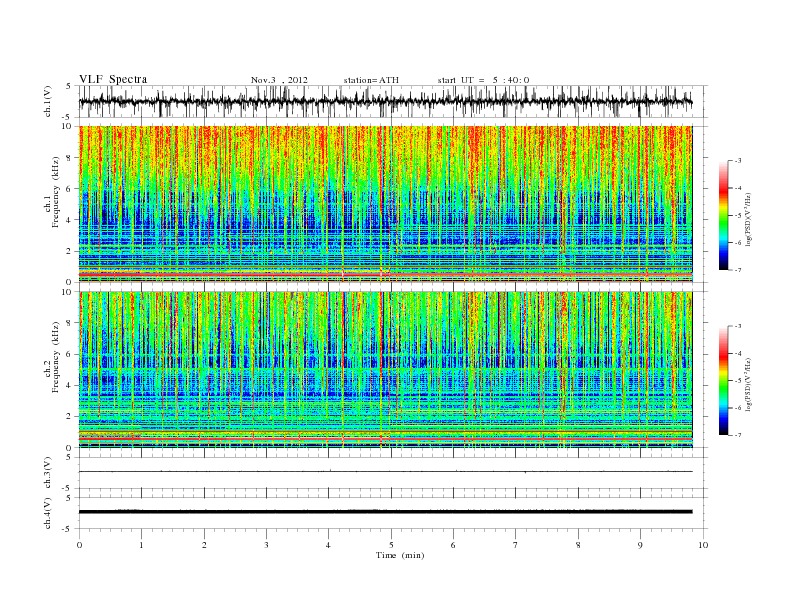Click inside the ch.2 spectrogram panel
Screen dimensions: 792x612
pos(385,370)
